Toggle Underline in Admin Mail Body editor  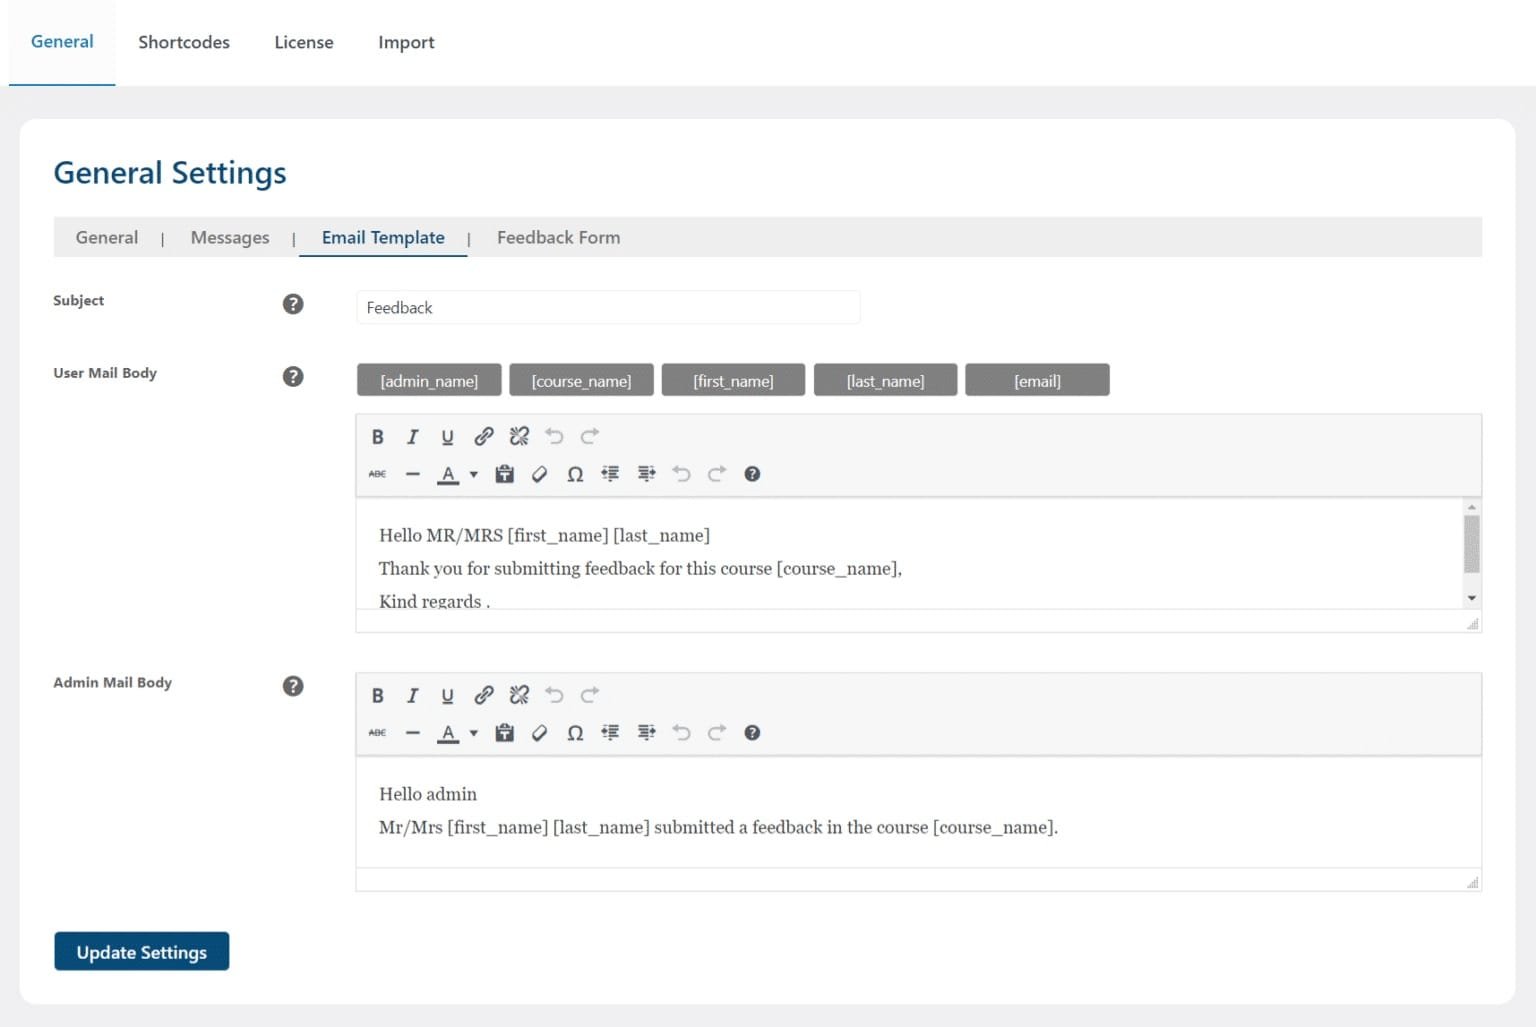tap(447, 695)
